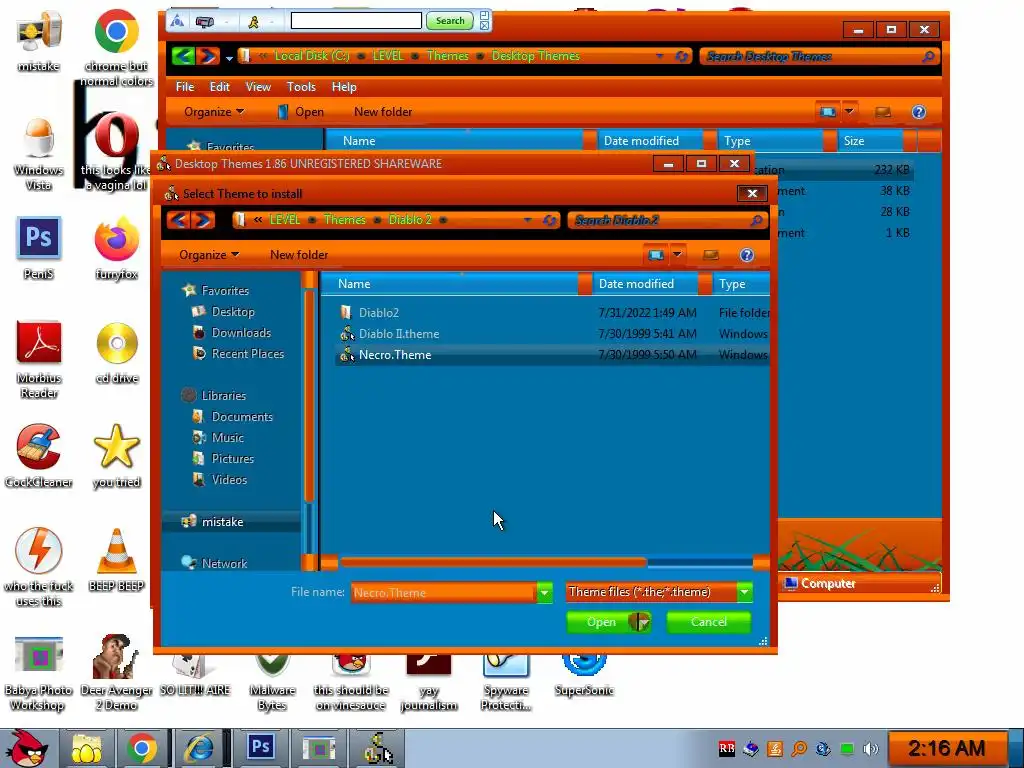The width and height of the screenshot is (1024, 768).
Task: Open the 'cd drive' disc desktop icon
Action: [x=117, y=351]
